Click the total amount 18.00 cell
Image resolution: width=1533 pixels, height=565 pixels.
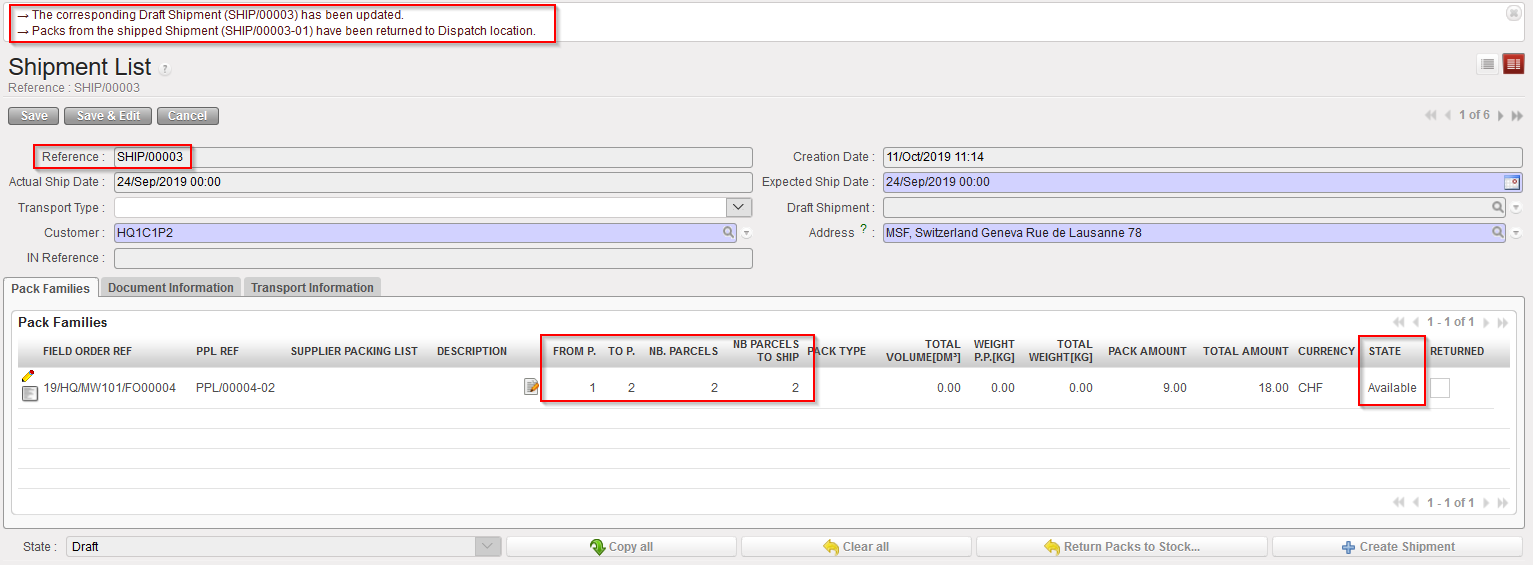(1273, 388)
